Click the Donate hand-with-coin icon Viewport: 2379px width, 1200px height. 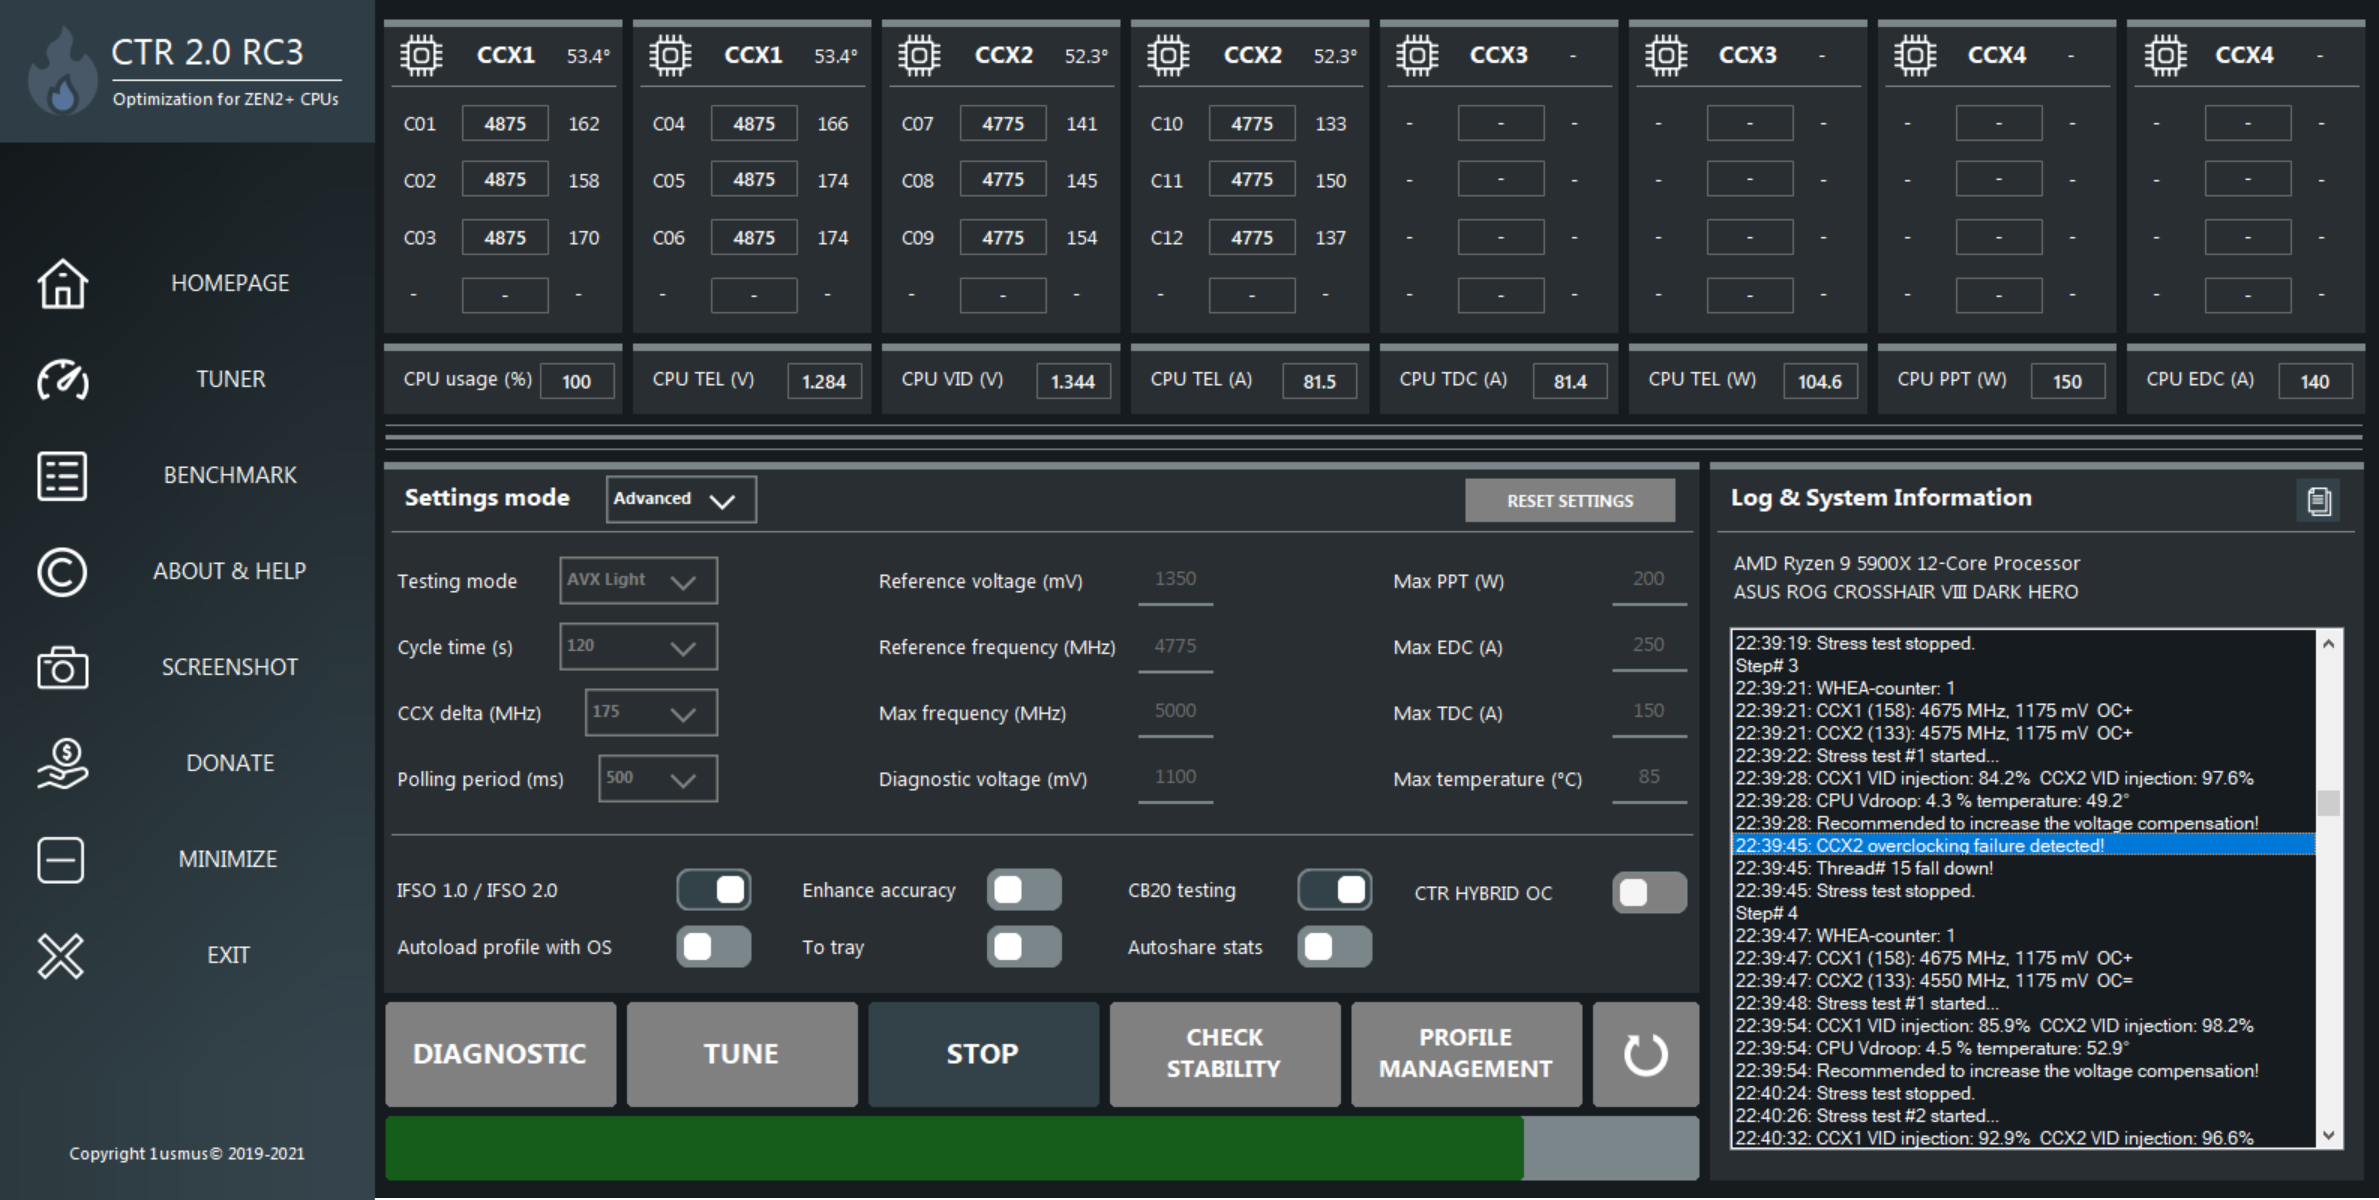pyautogui.click(x=62, y=764)
